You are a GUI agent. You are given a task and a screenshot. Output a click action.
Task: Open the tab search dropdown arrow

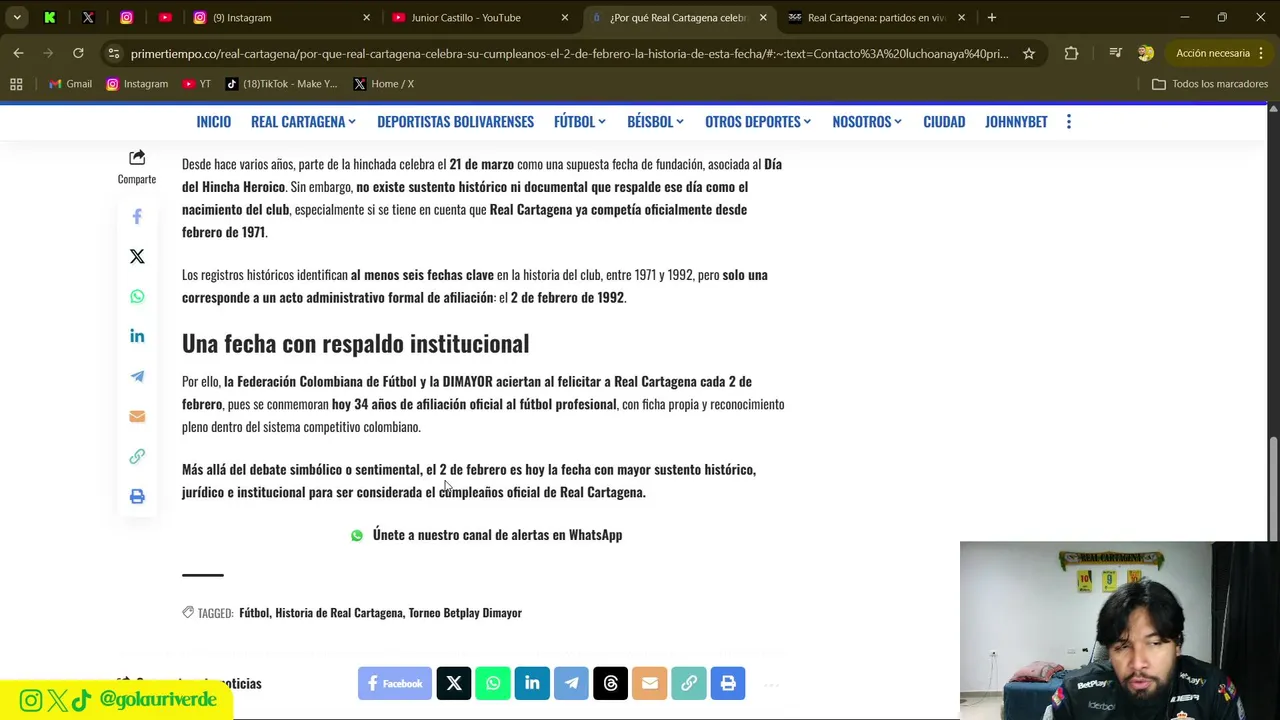click(x=17, y=17)
